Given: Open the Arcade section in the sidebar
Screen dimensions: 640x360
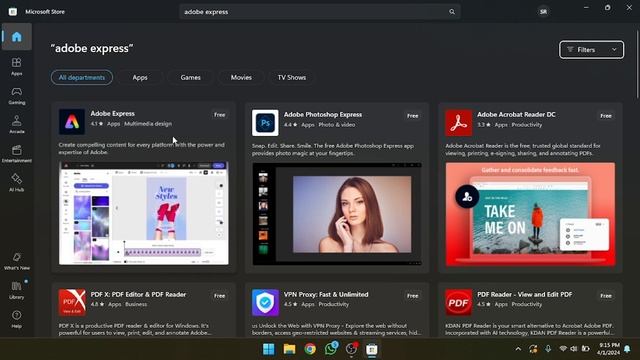Looking at the screenshot, I should click(x=16, y=125).
